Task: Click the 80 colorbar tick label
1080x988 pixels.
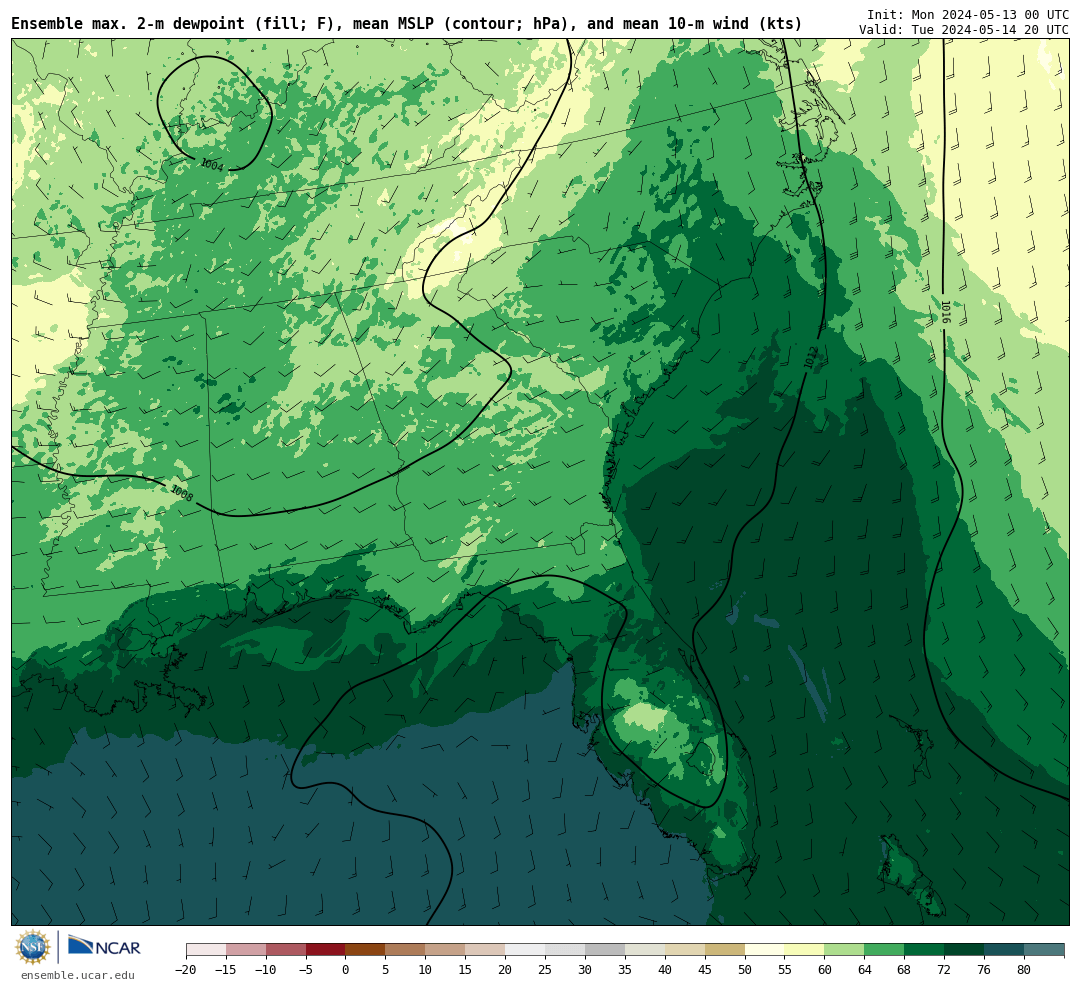Action: [x=1024, y=970]
